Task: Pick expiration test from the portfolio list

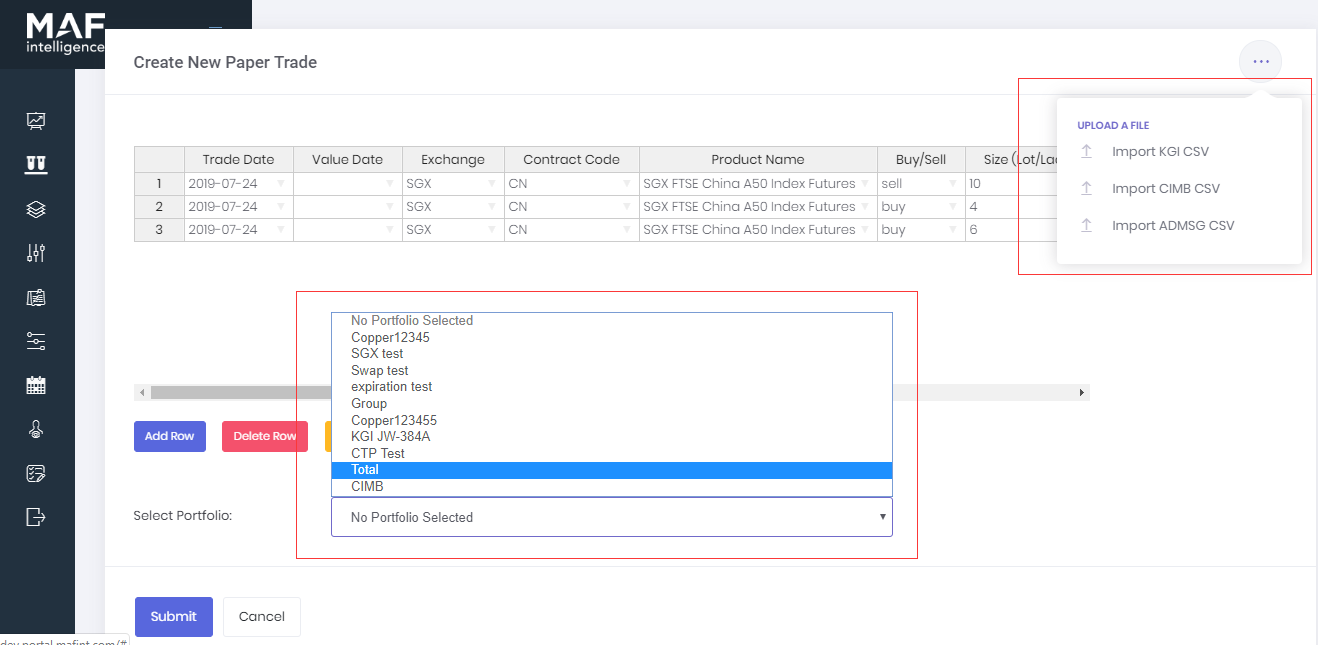Action: tap(611, 387)
